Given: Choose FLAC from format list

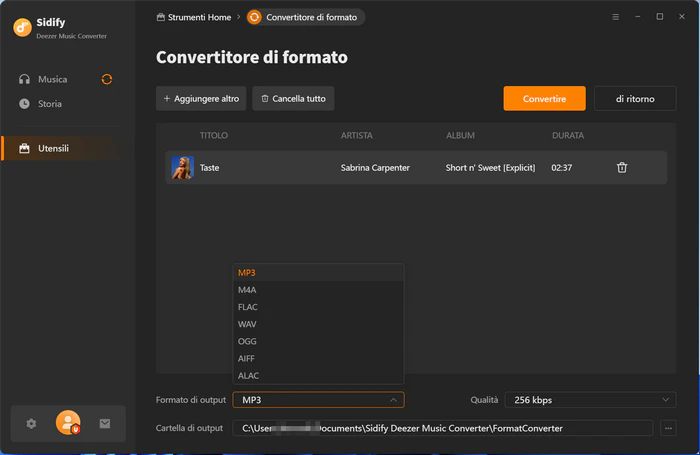Looking at the screenshot, I should (318, 307).
